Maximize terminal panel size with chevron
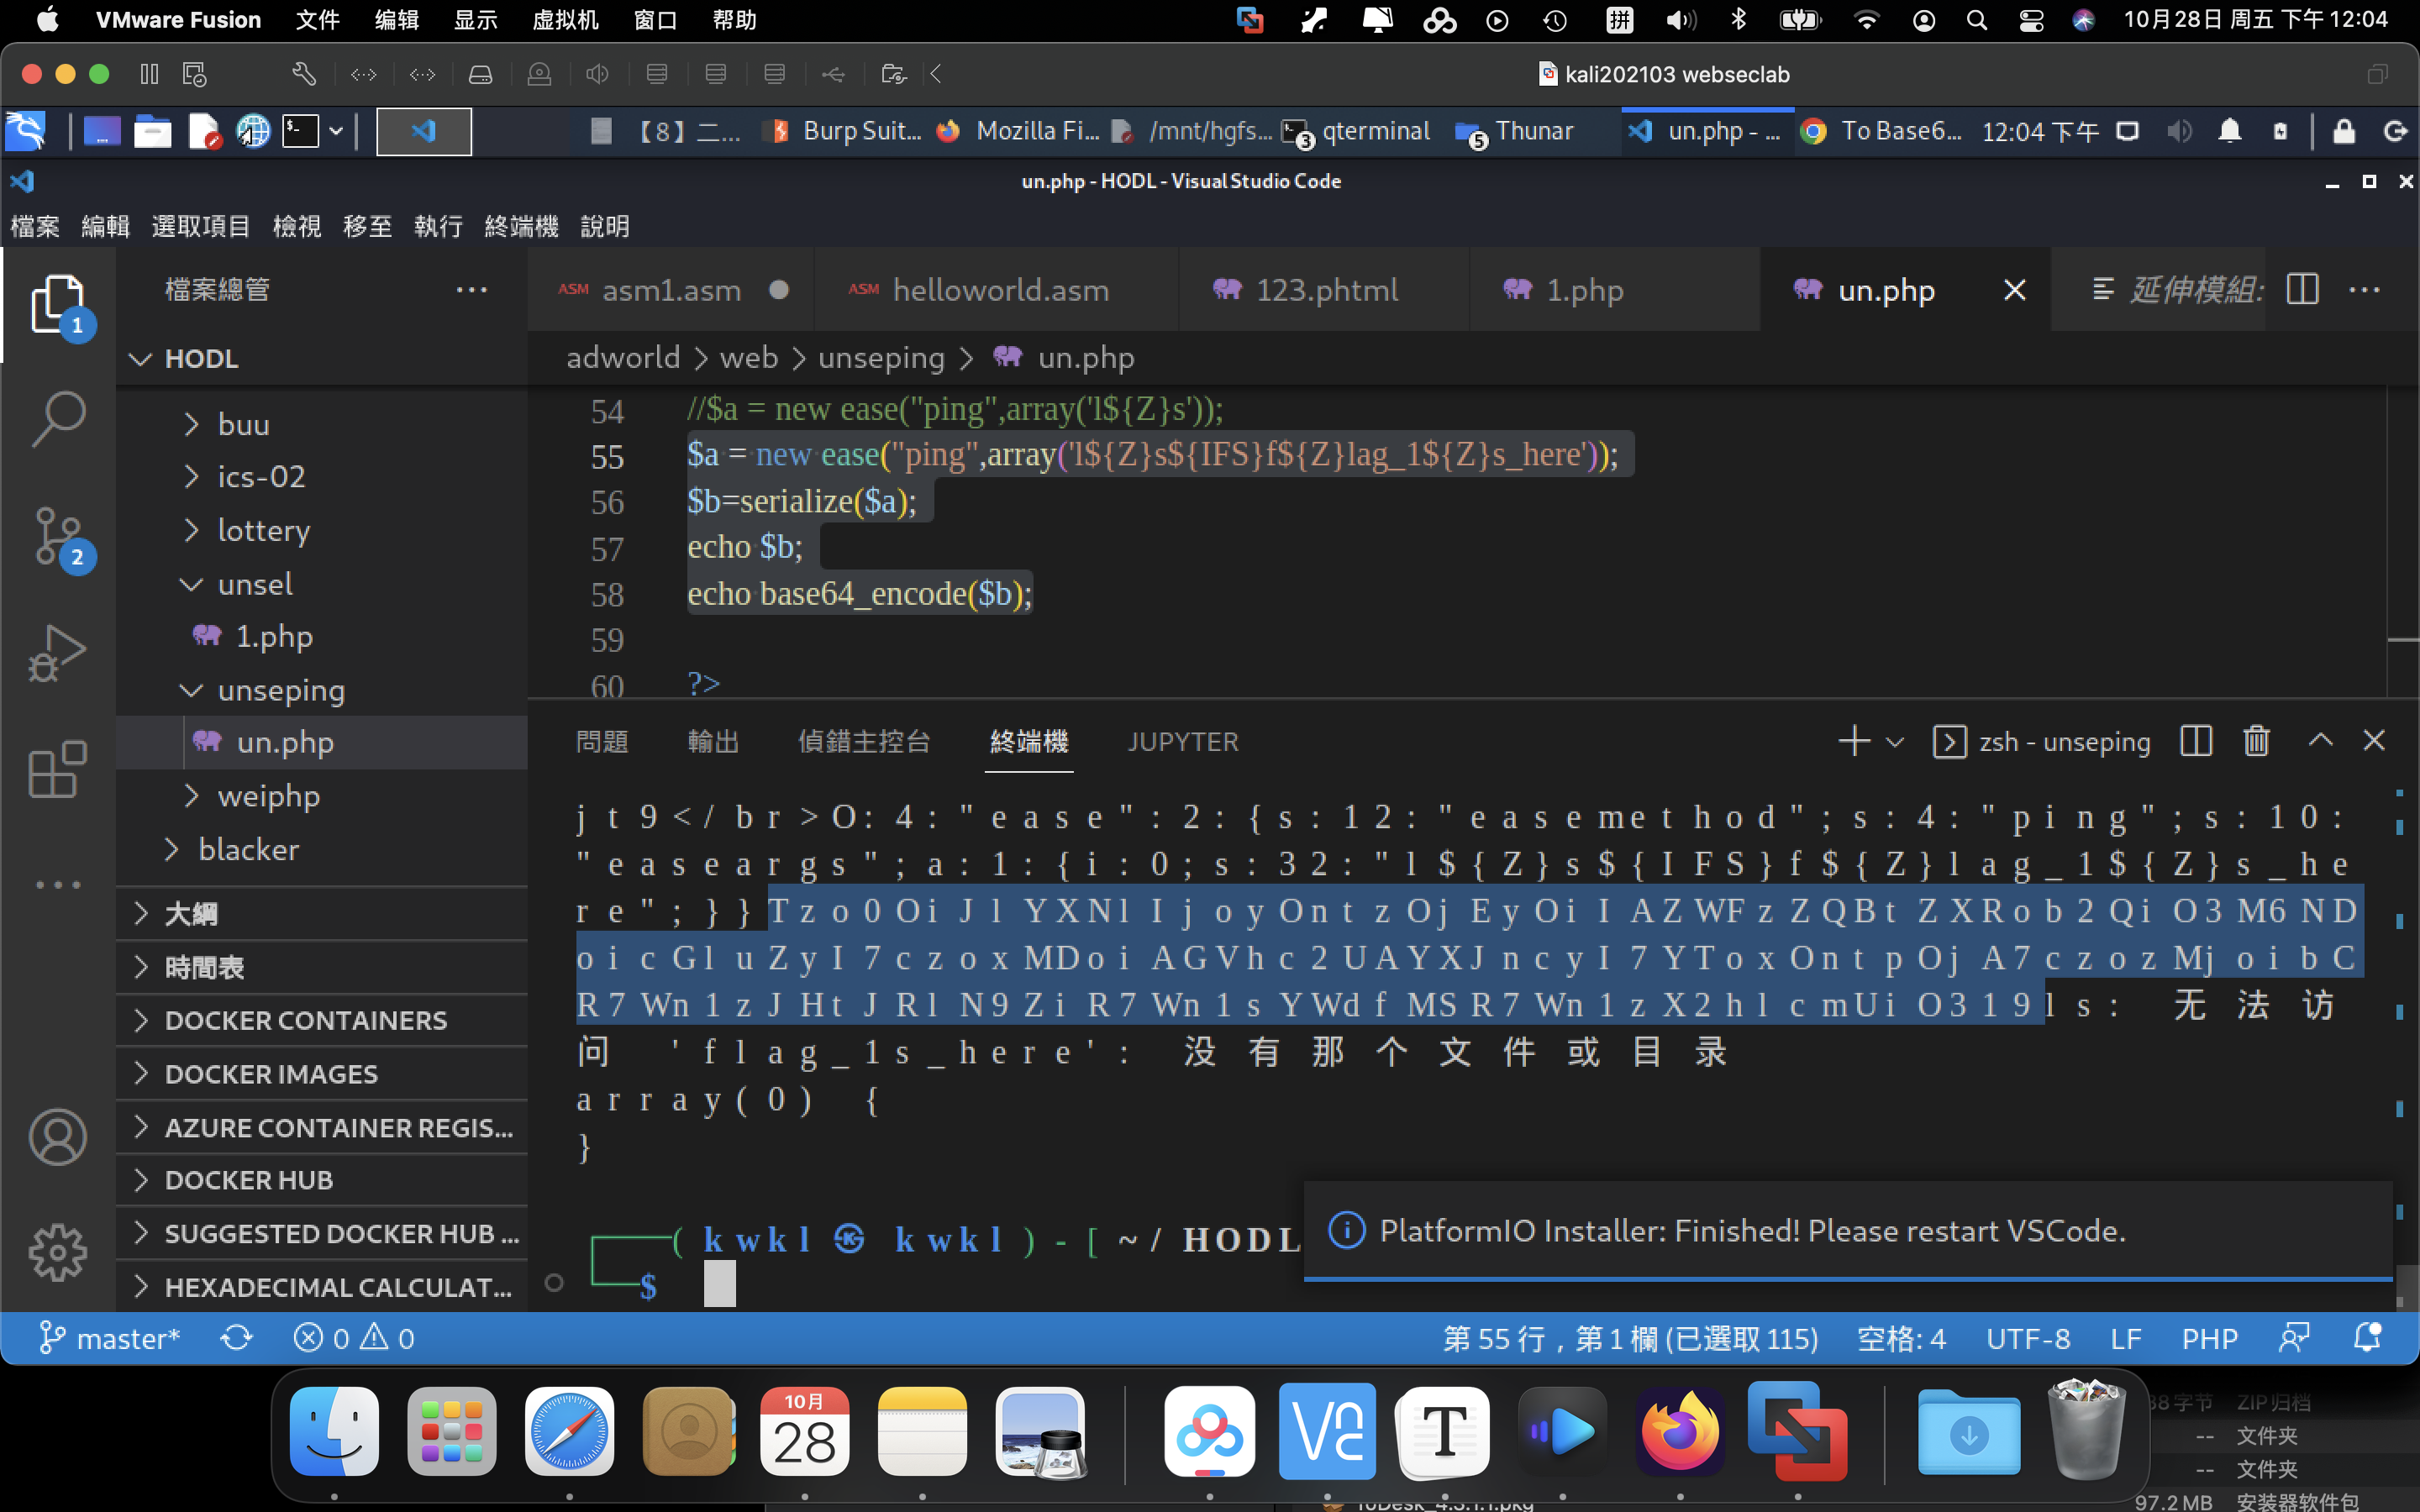This screenshot has height=1512, width=2420. pos(2320,741)
